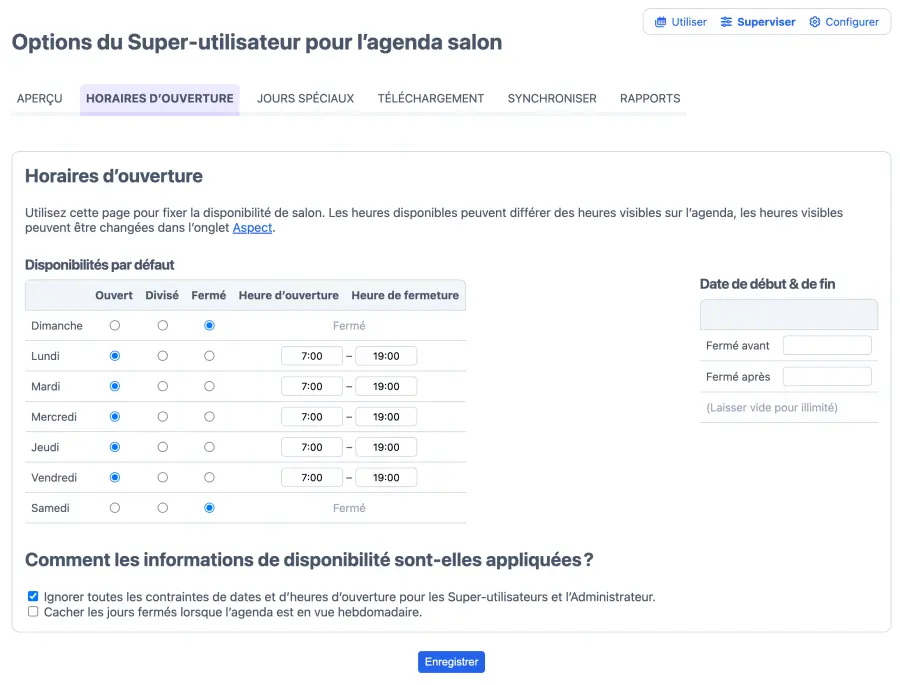Screen dimensions: 900x685
Task: Set Dimanche to Ouvert
Action: click(x=115, y=326)
